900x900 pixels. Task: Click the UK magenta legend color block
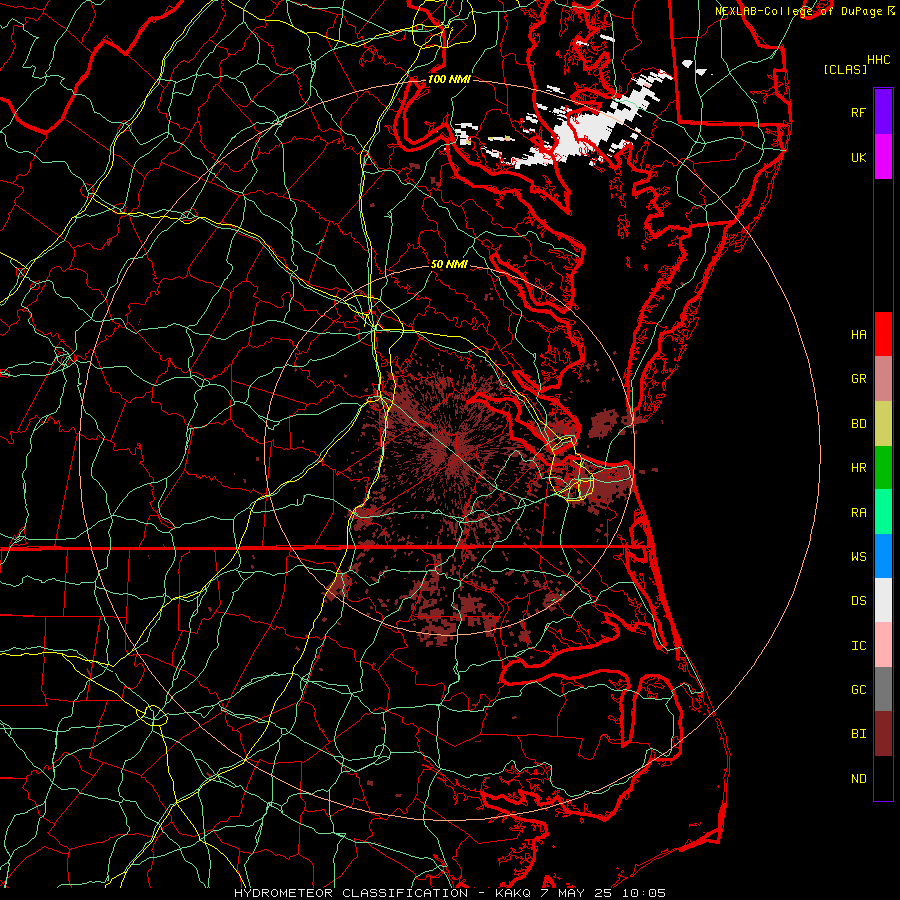coord(883,157)
